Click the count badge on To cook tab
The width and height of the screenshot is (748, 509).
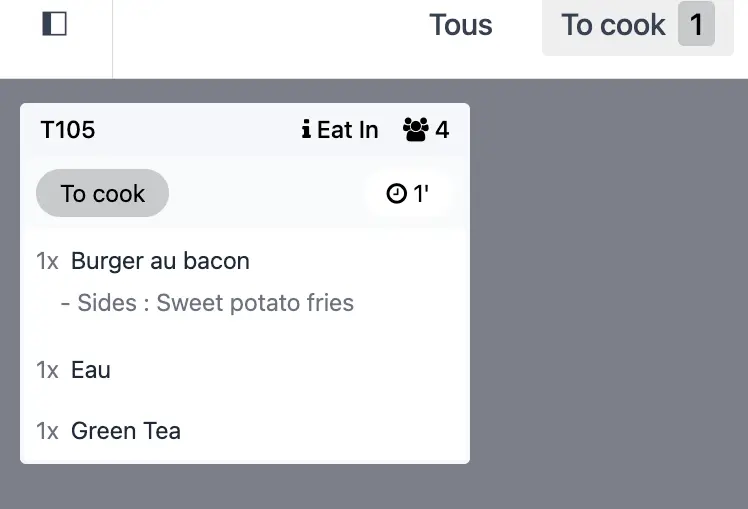696,25
